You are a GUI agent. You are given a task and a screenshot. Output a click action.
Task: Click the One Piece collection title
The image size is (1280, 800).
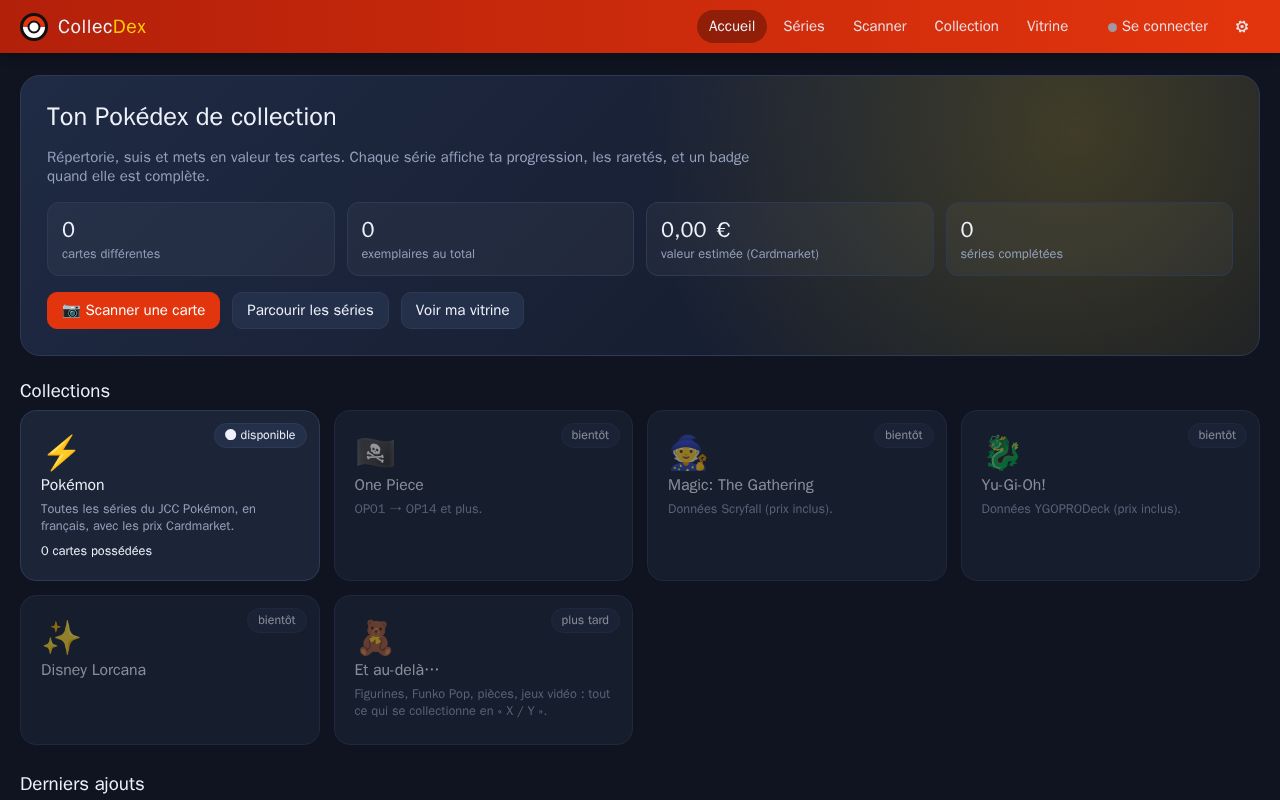coord(389,485)
